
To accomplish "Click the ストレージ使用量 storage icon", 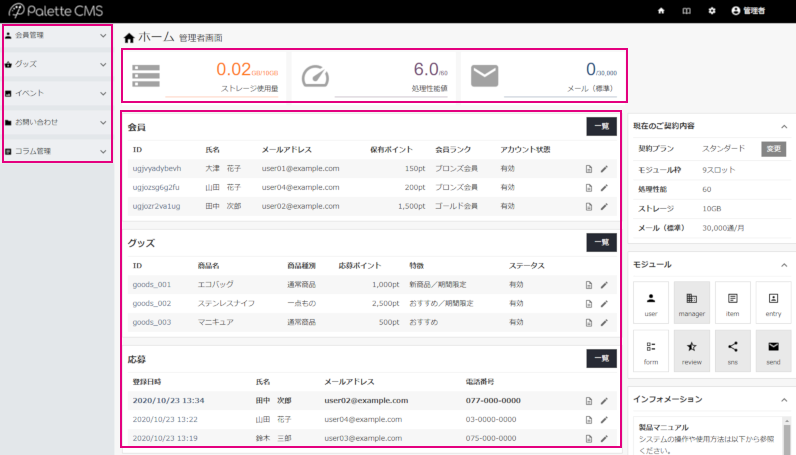I will 146,76.
